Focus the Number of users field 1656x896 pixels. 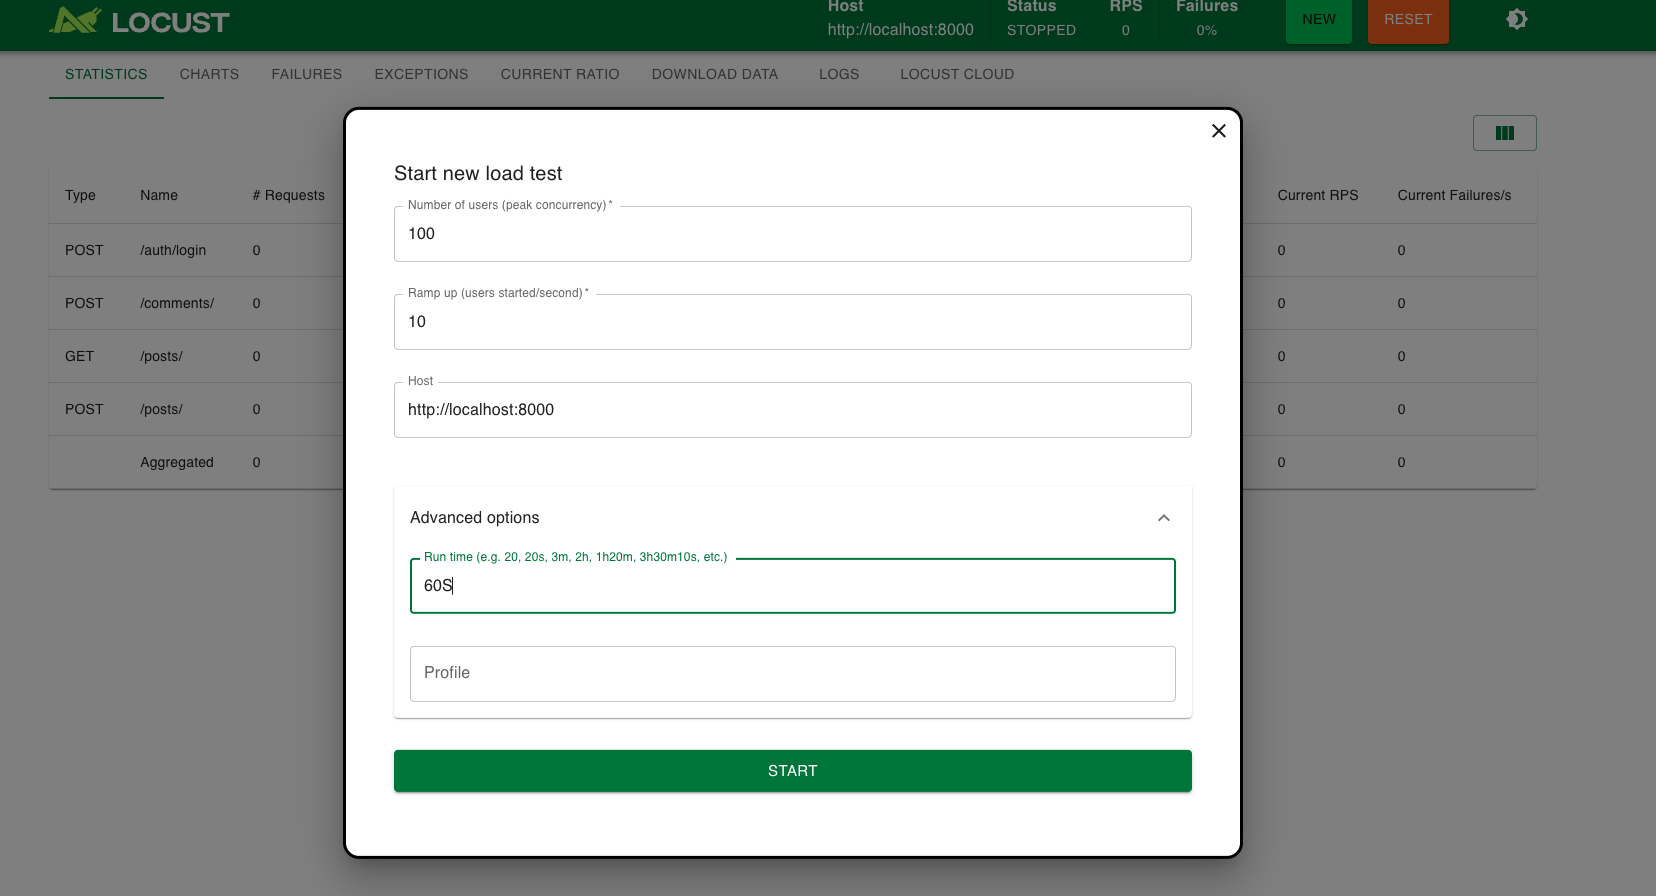point(792,234)
